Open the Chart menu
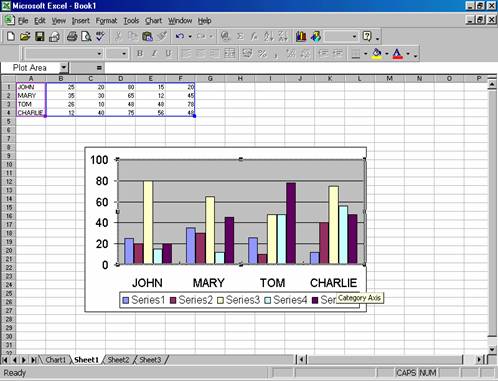The image size is (498, 381). (153, 21)
